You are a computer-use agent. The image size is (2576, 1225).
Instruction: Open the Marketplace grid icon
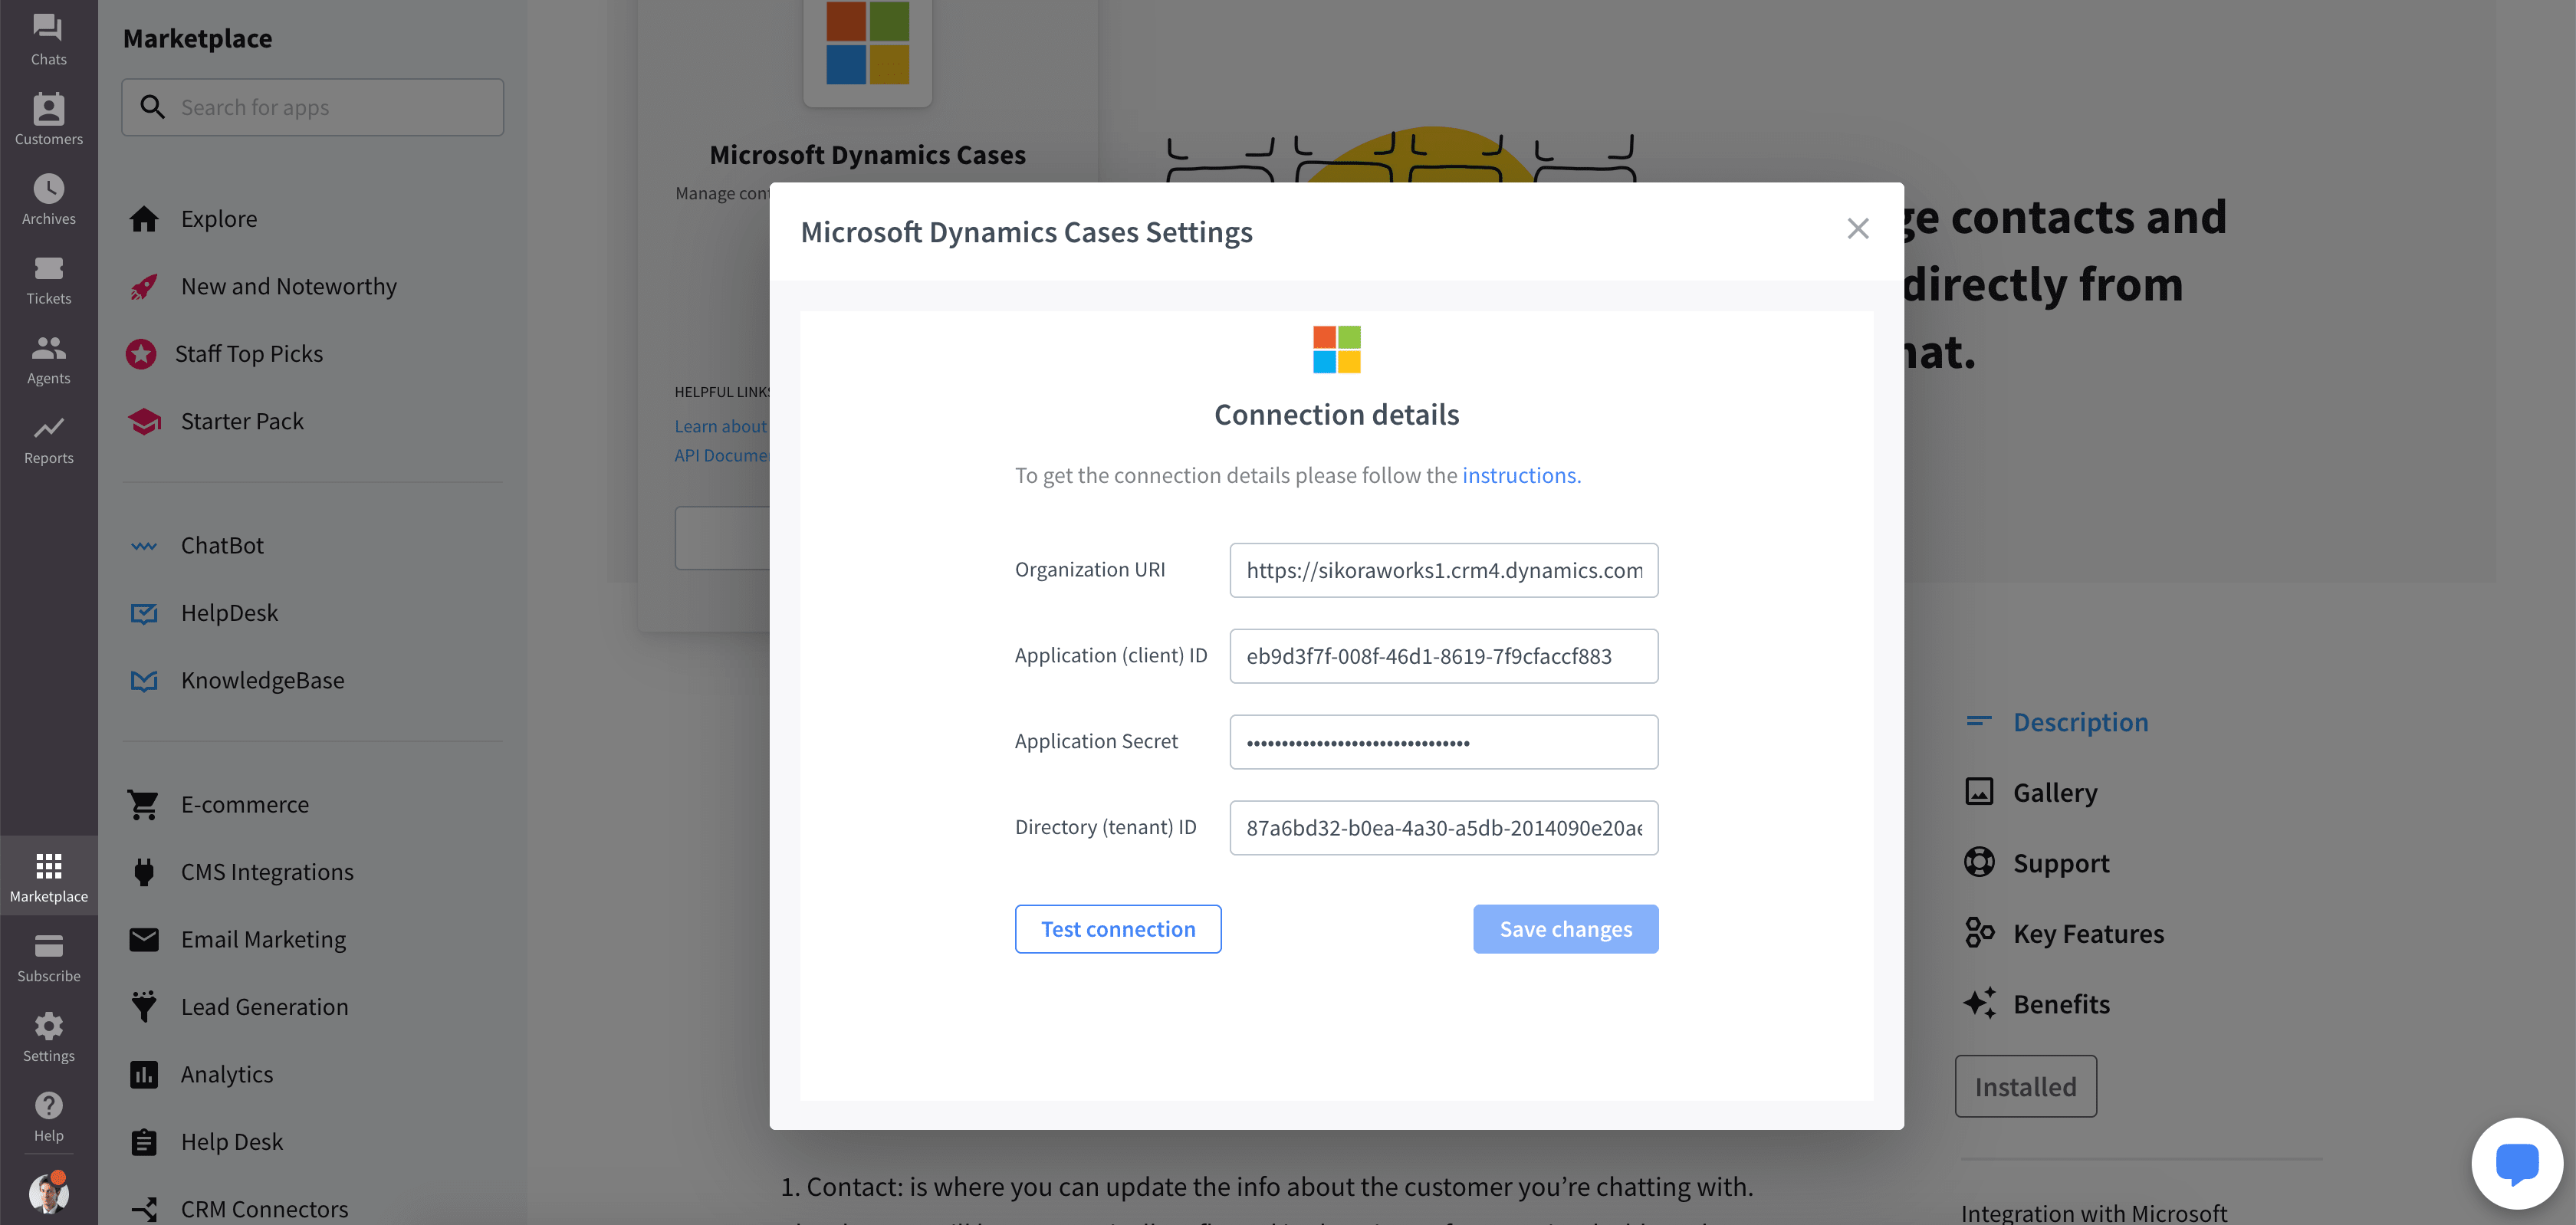coord(48,866)
